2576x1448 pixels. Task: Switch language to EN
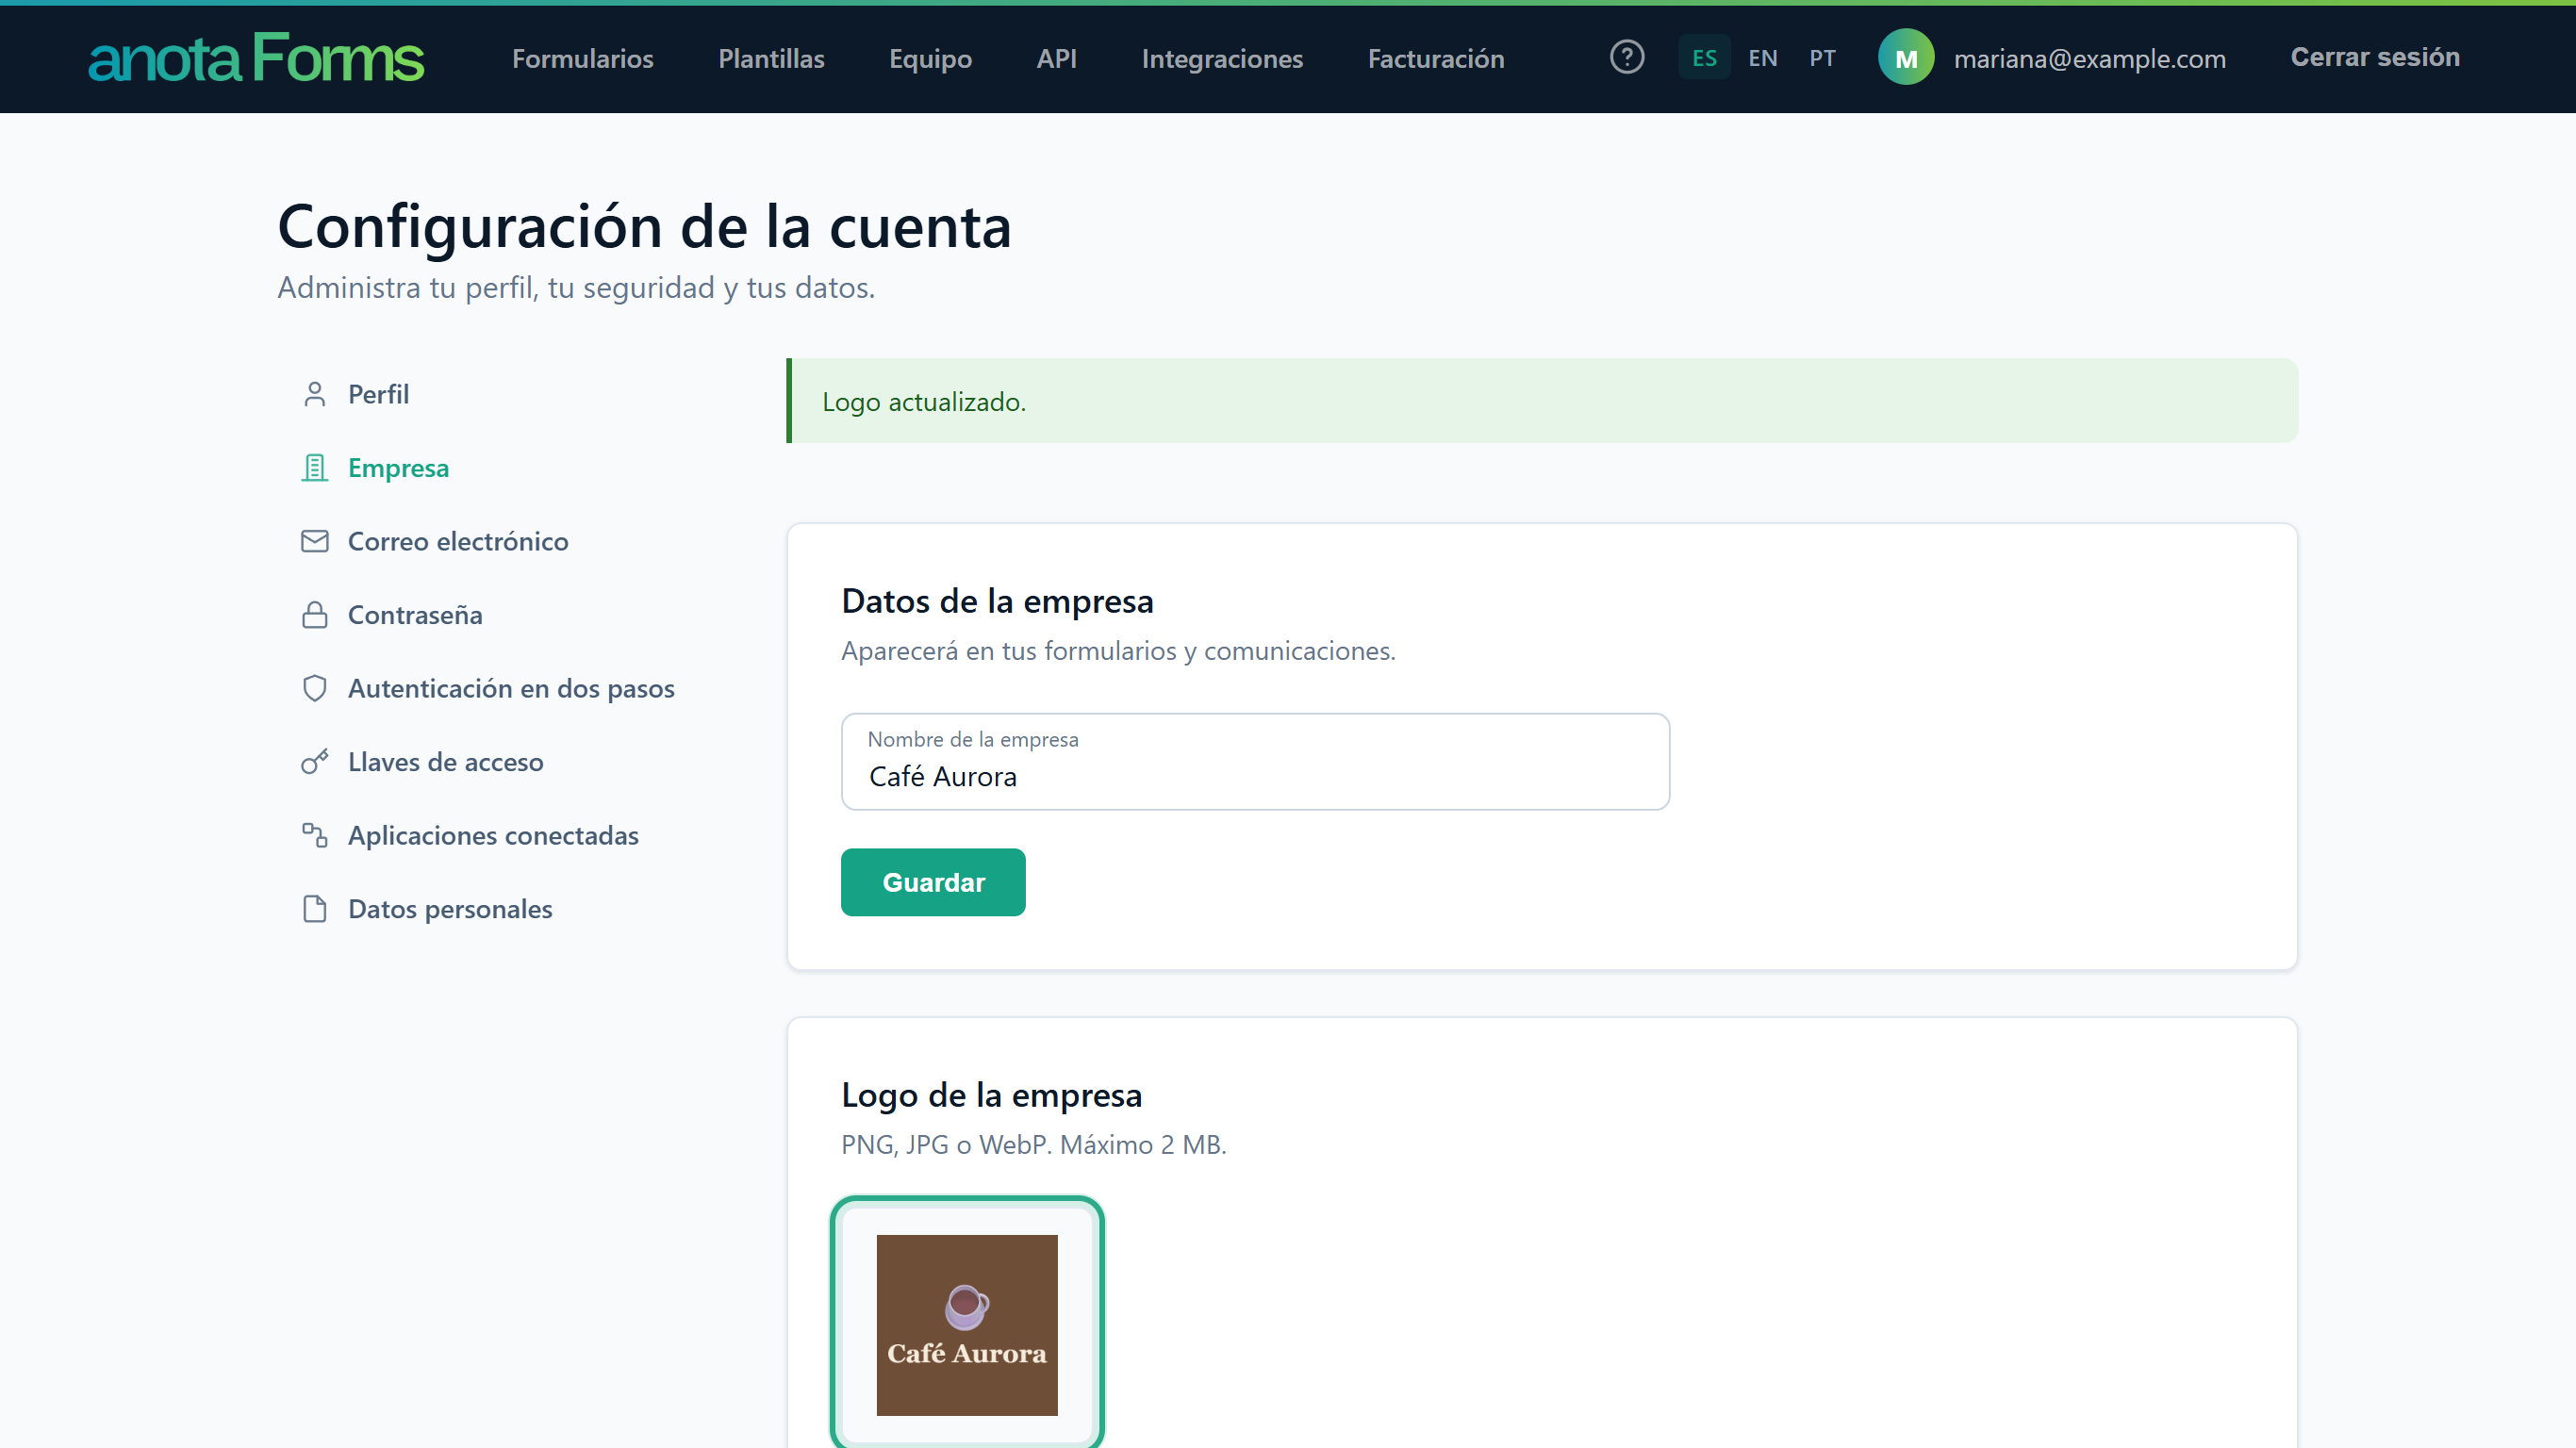tap(1763, 58)
